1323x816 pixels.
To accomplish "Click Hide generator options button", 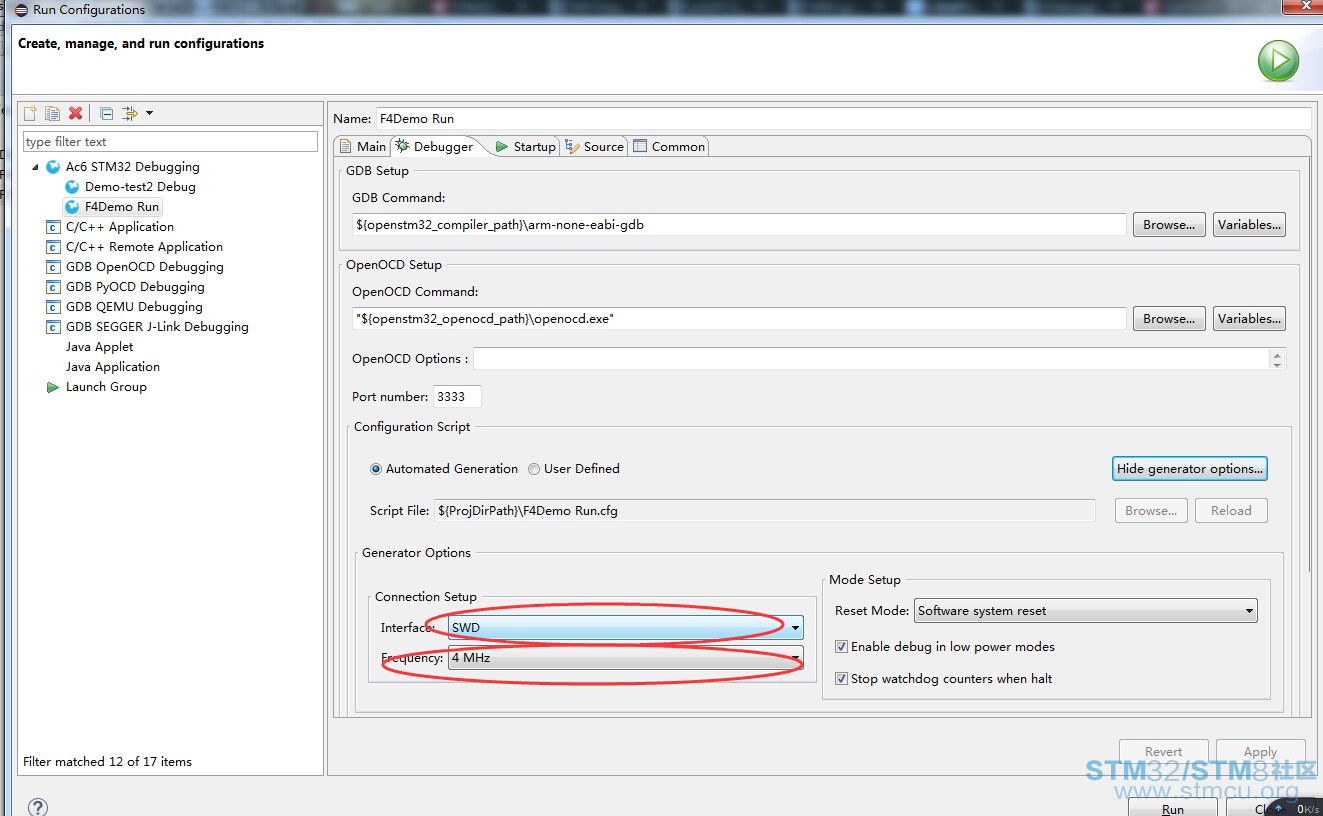I will [1190, 469].
